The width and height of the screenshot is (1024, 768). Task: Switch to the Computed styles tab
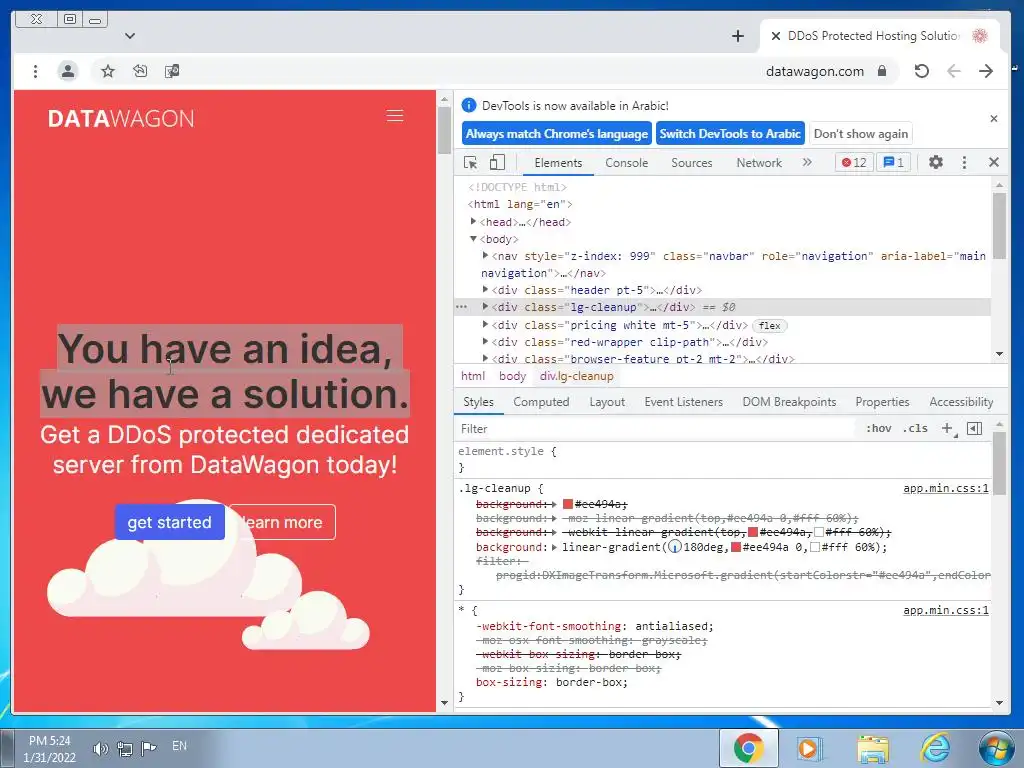[541, 402]
